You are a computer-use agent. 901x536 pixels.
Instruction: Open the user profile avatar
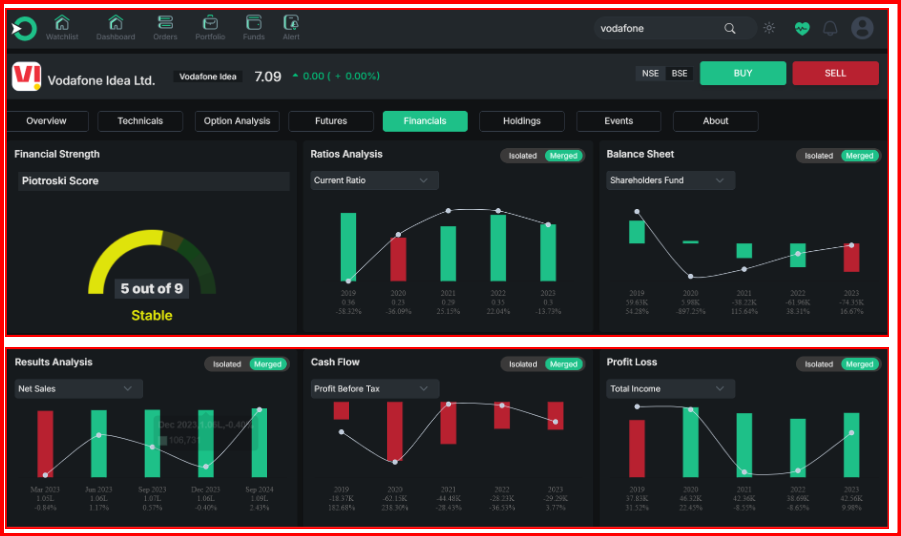862,28
